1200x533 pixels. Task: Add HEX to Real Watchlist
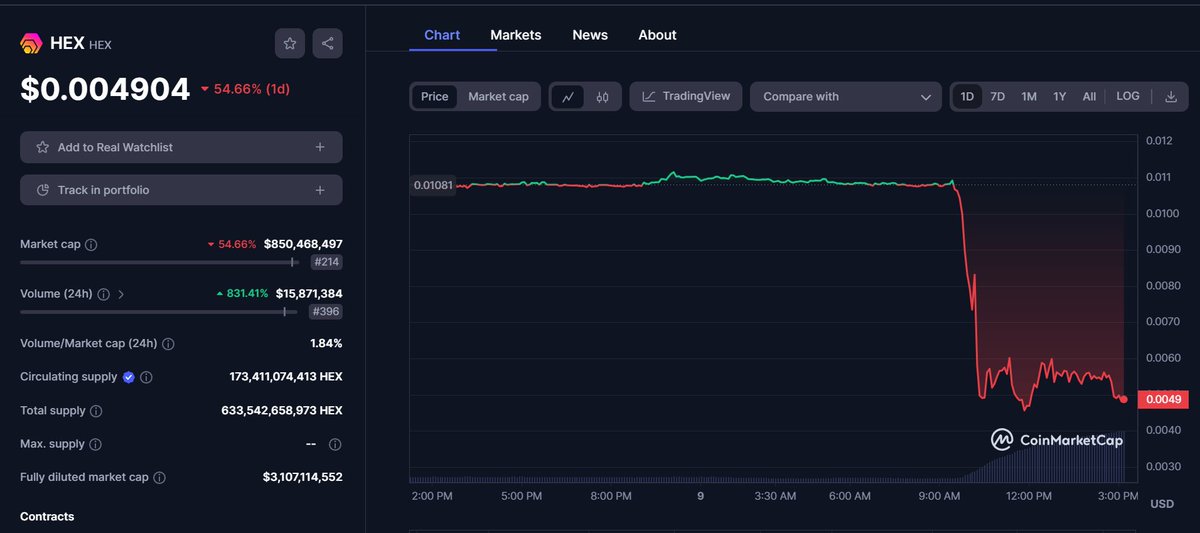click(181, 147)
